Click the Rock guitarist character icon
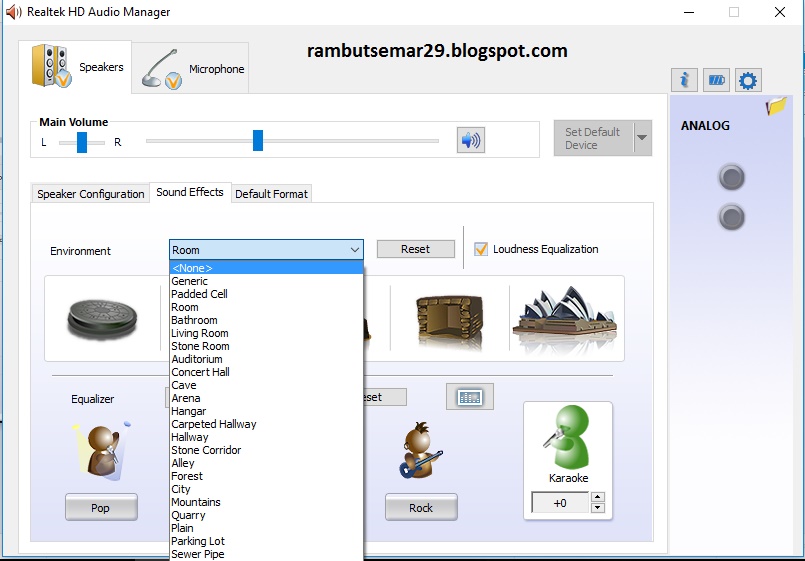805x561 pixels. point(420,451)
